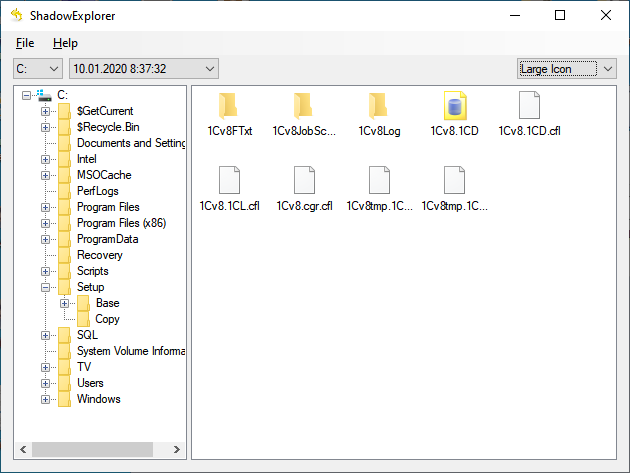The height and width of the screenshot is (473, 630).
Task: Maximize the ShadowExplorer window
Action: click(x=560, y=15)
